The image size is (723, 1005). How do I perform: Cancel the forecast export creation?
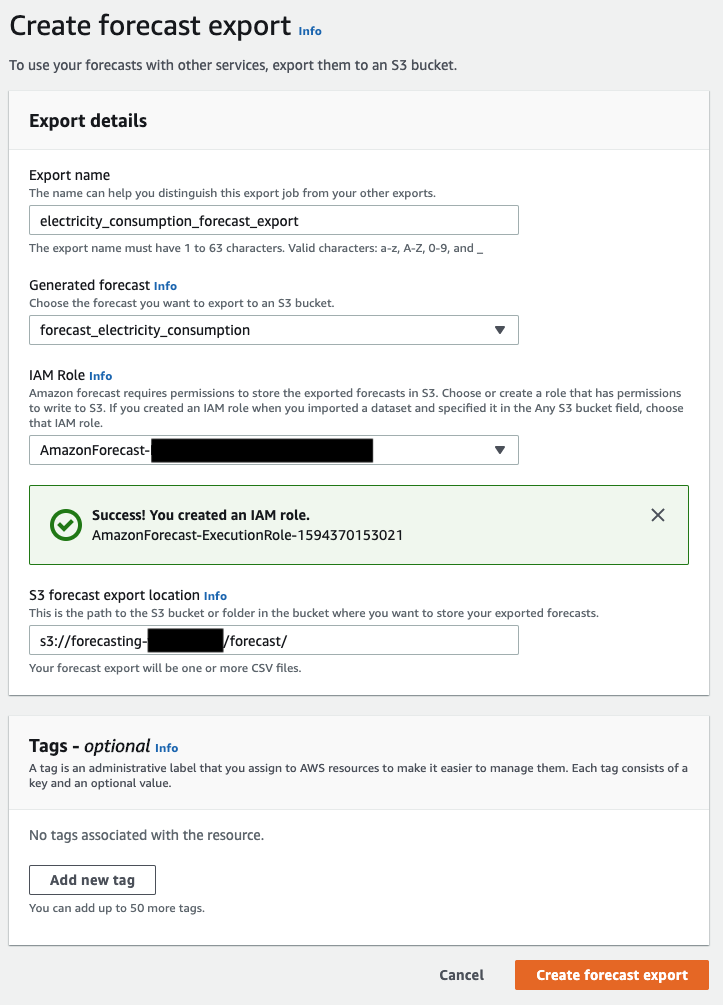tap(461, 975)
